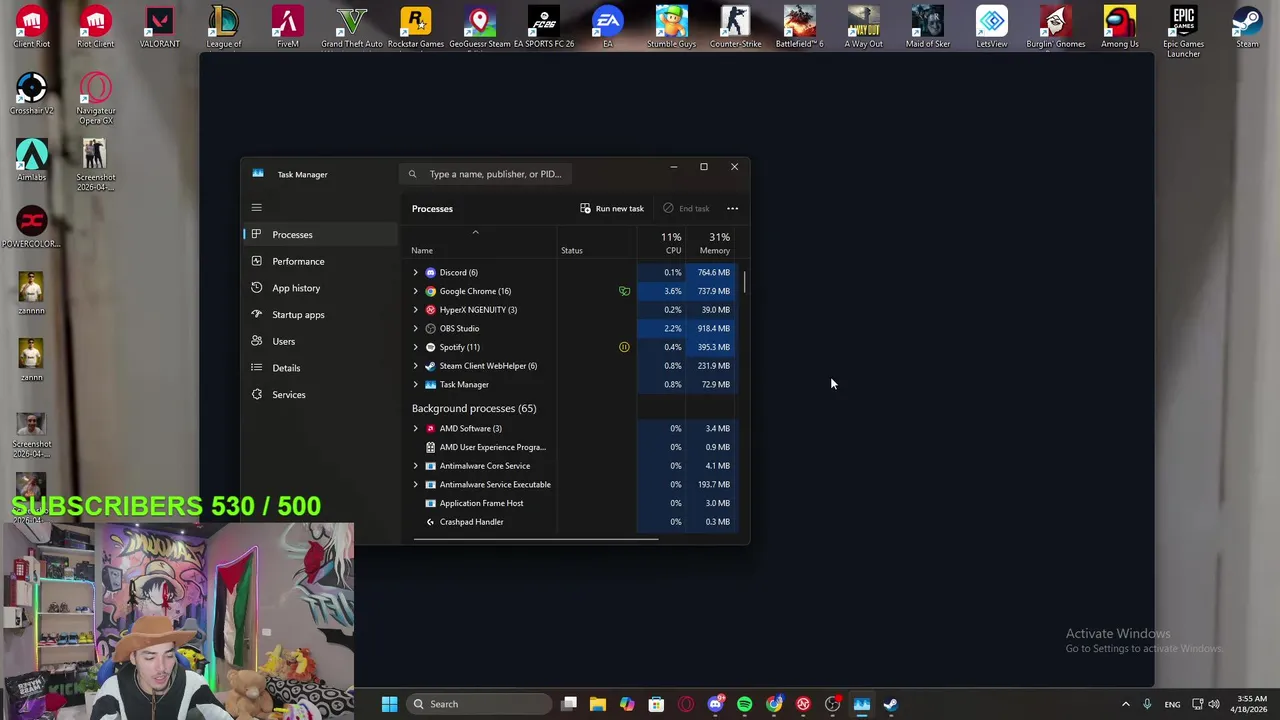The height and width of the screenshot is (720, 1280).
Task: Select the Processes navigation item
Action: (x=320, y=234)
